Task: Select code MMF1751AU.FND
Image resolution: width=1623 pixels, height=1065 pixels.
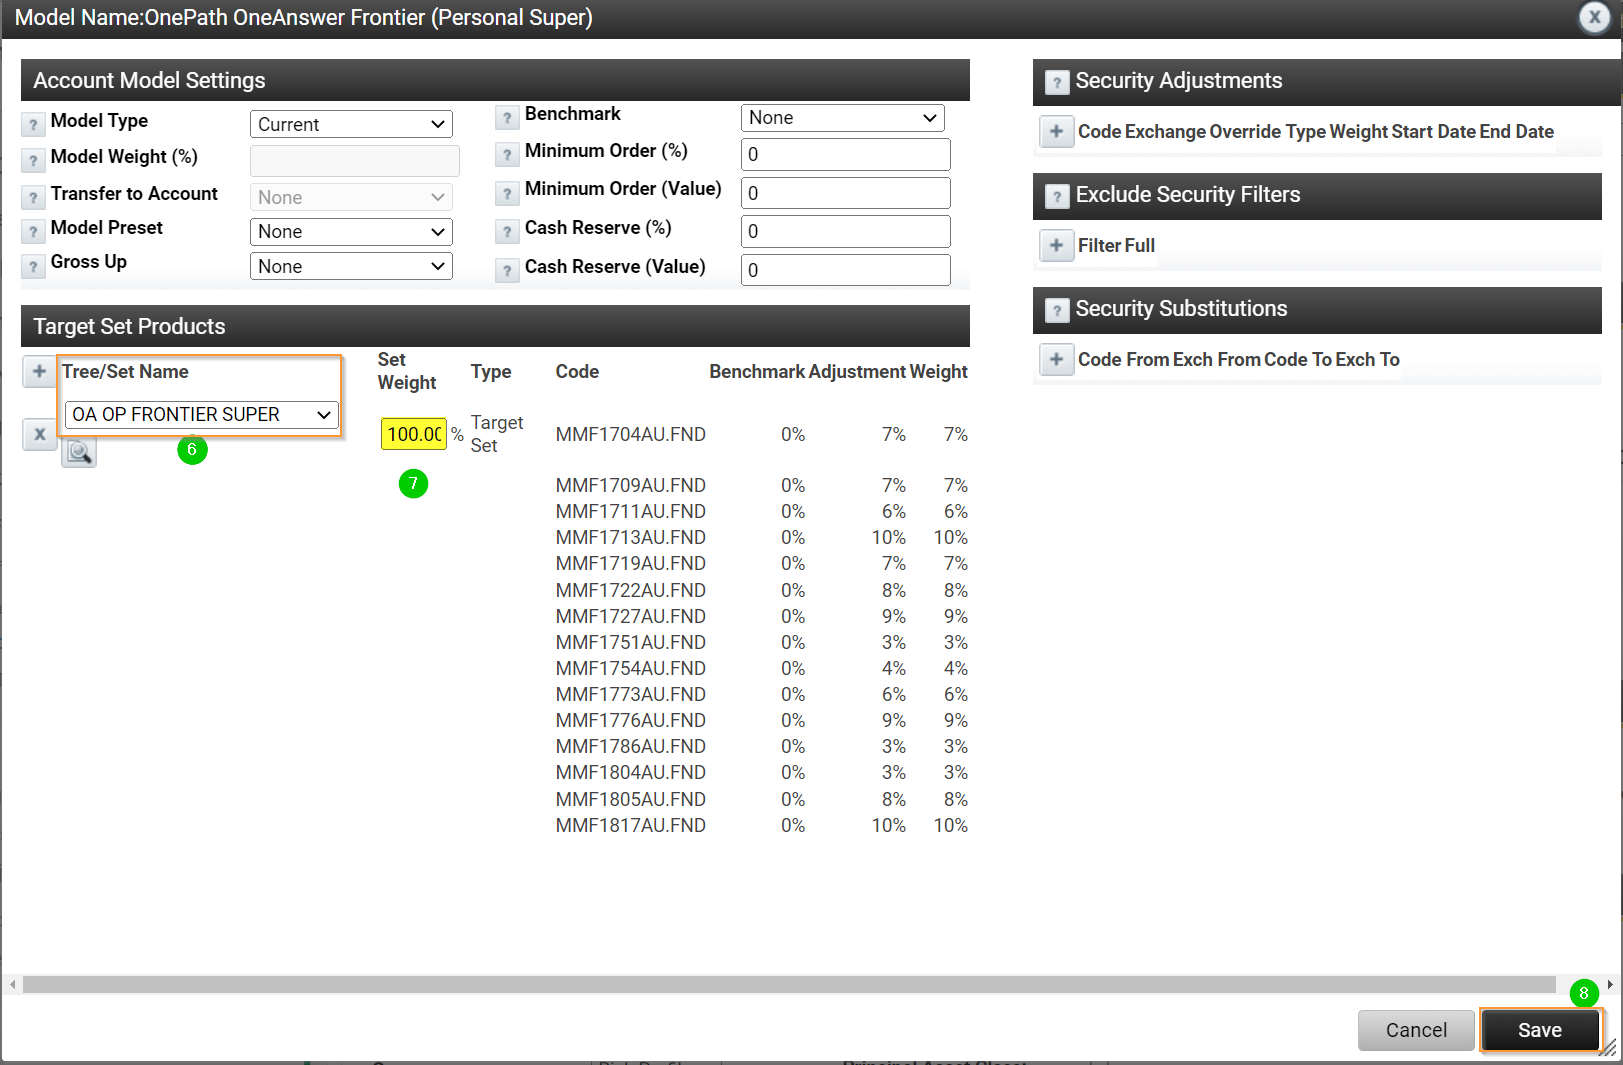Action: 631,642
